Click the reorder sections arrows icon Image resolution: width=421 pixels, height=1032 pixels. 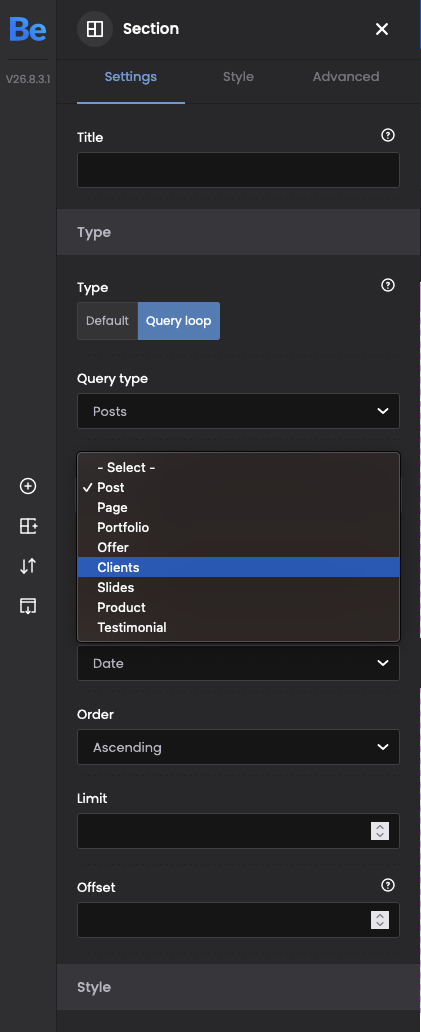[28, 566]
